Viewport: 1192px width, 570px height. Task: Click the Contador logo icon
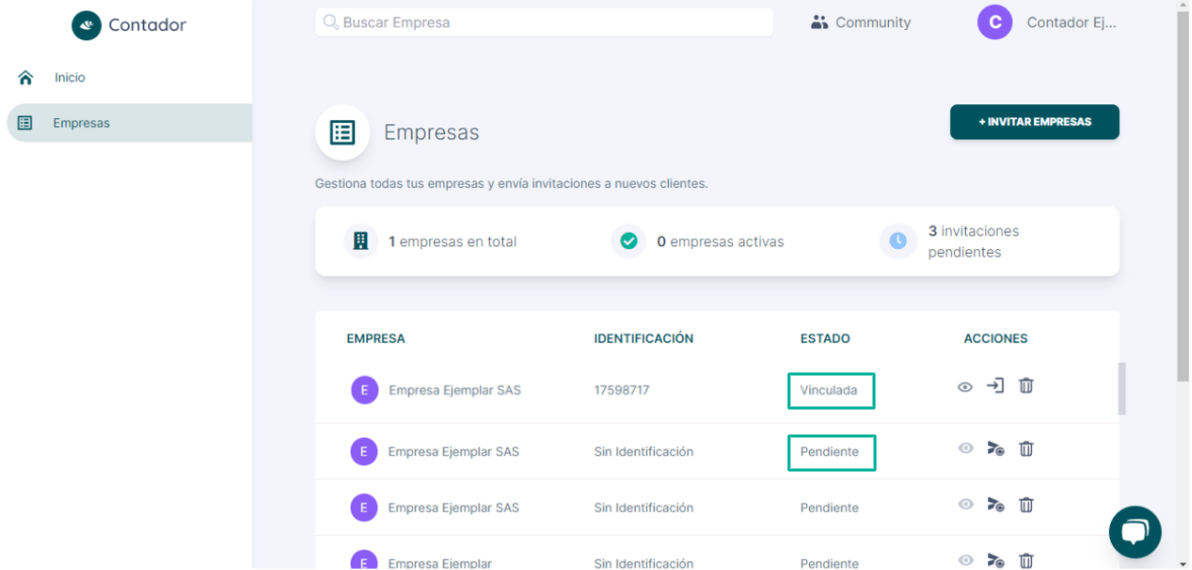click(87, 25)
